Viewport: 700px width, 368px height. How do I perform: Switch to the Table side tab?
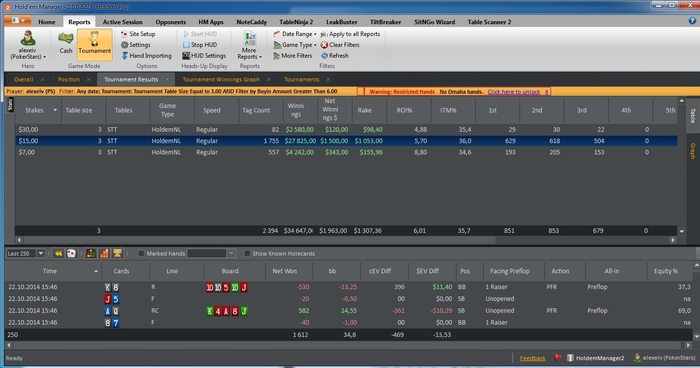(693, 115)
